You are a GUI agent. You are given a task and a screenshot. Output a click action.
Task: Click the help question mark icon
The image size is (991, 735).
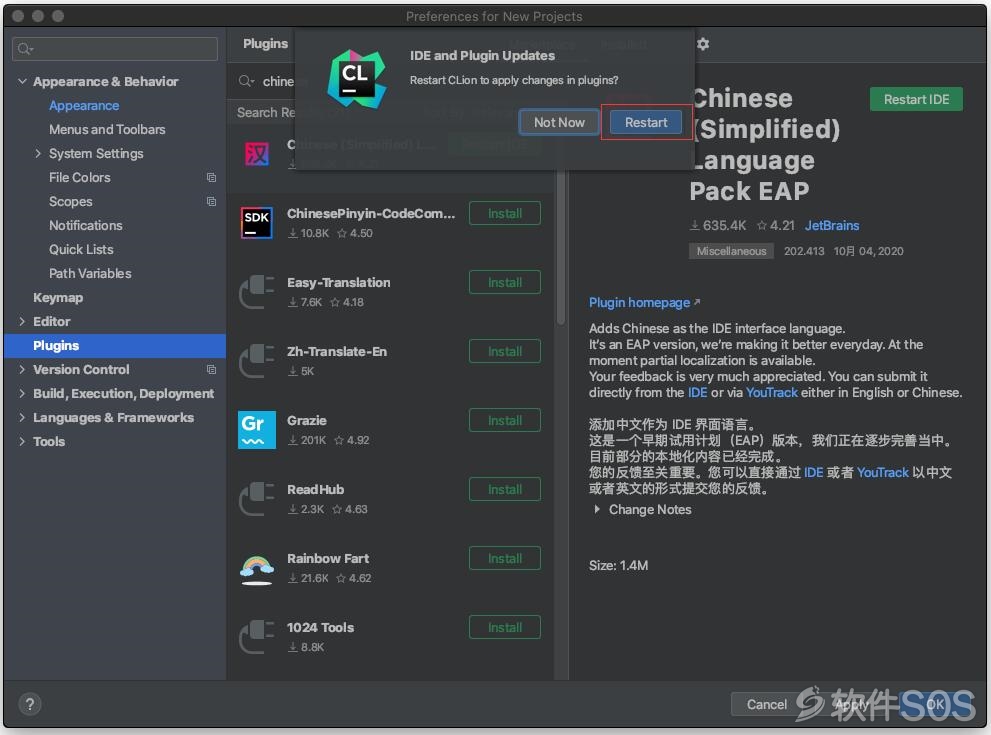click(x=30, y=703)
